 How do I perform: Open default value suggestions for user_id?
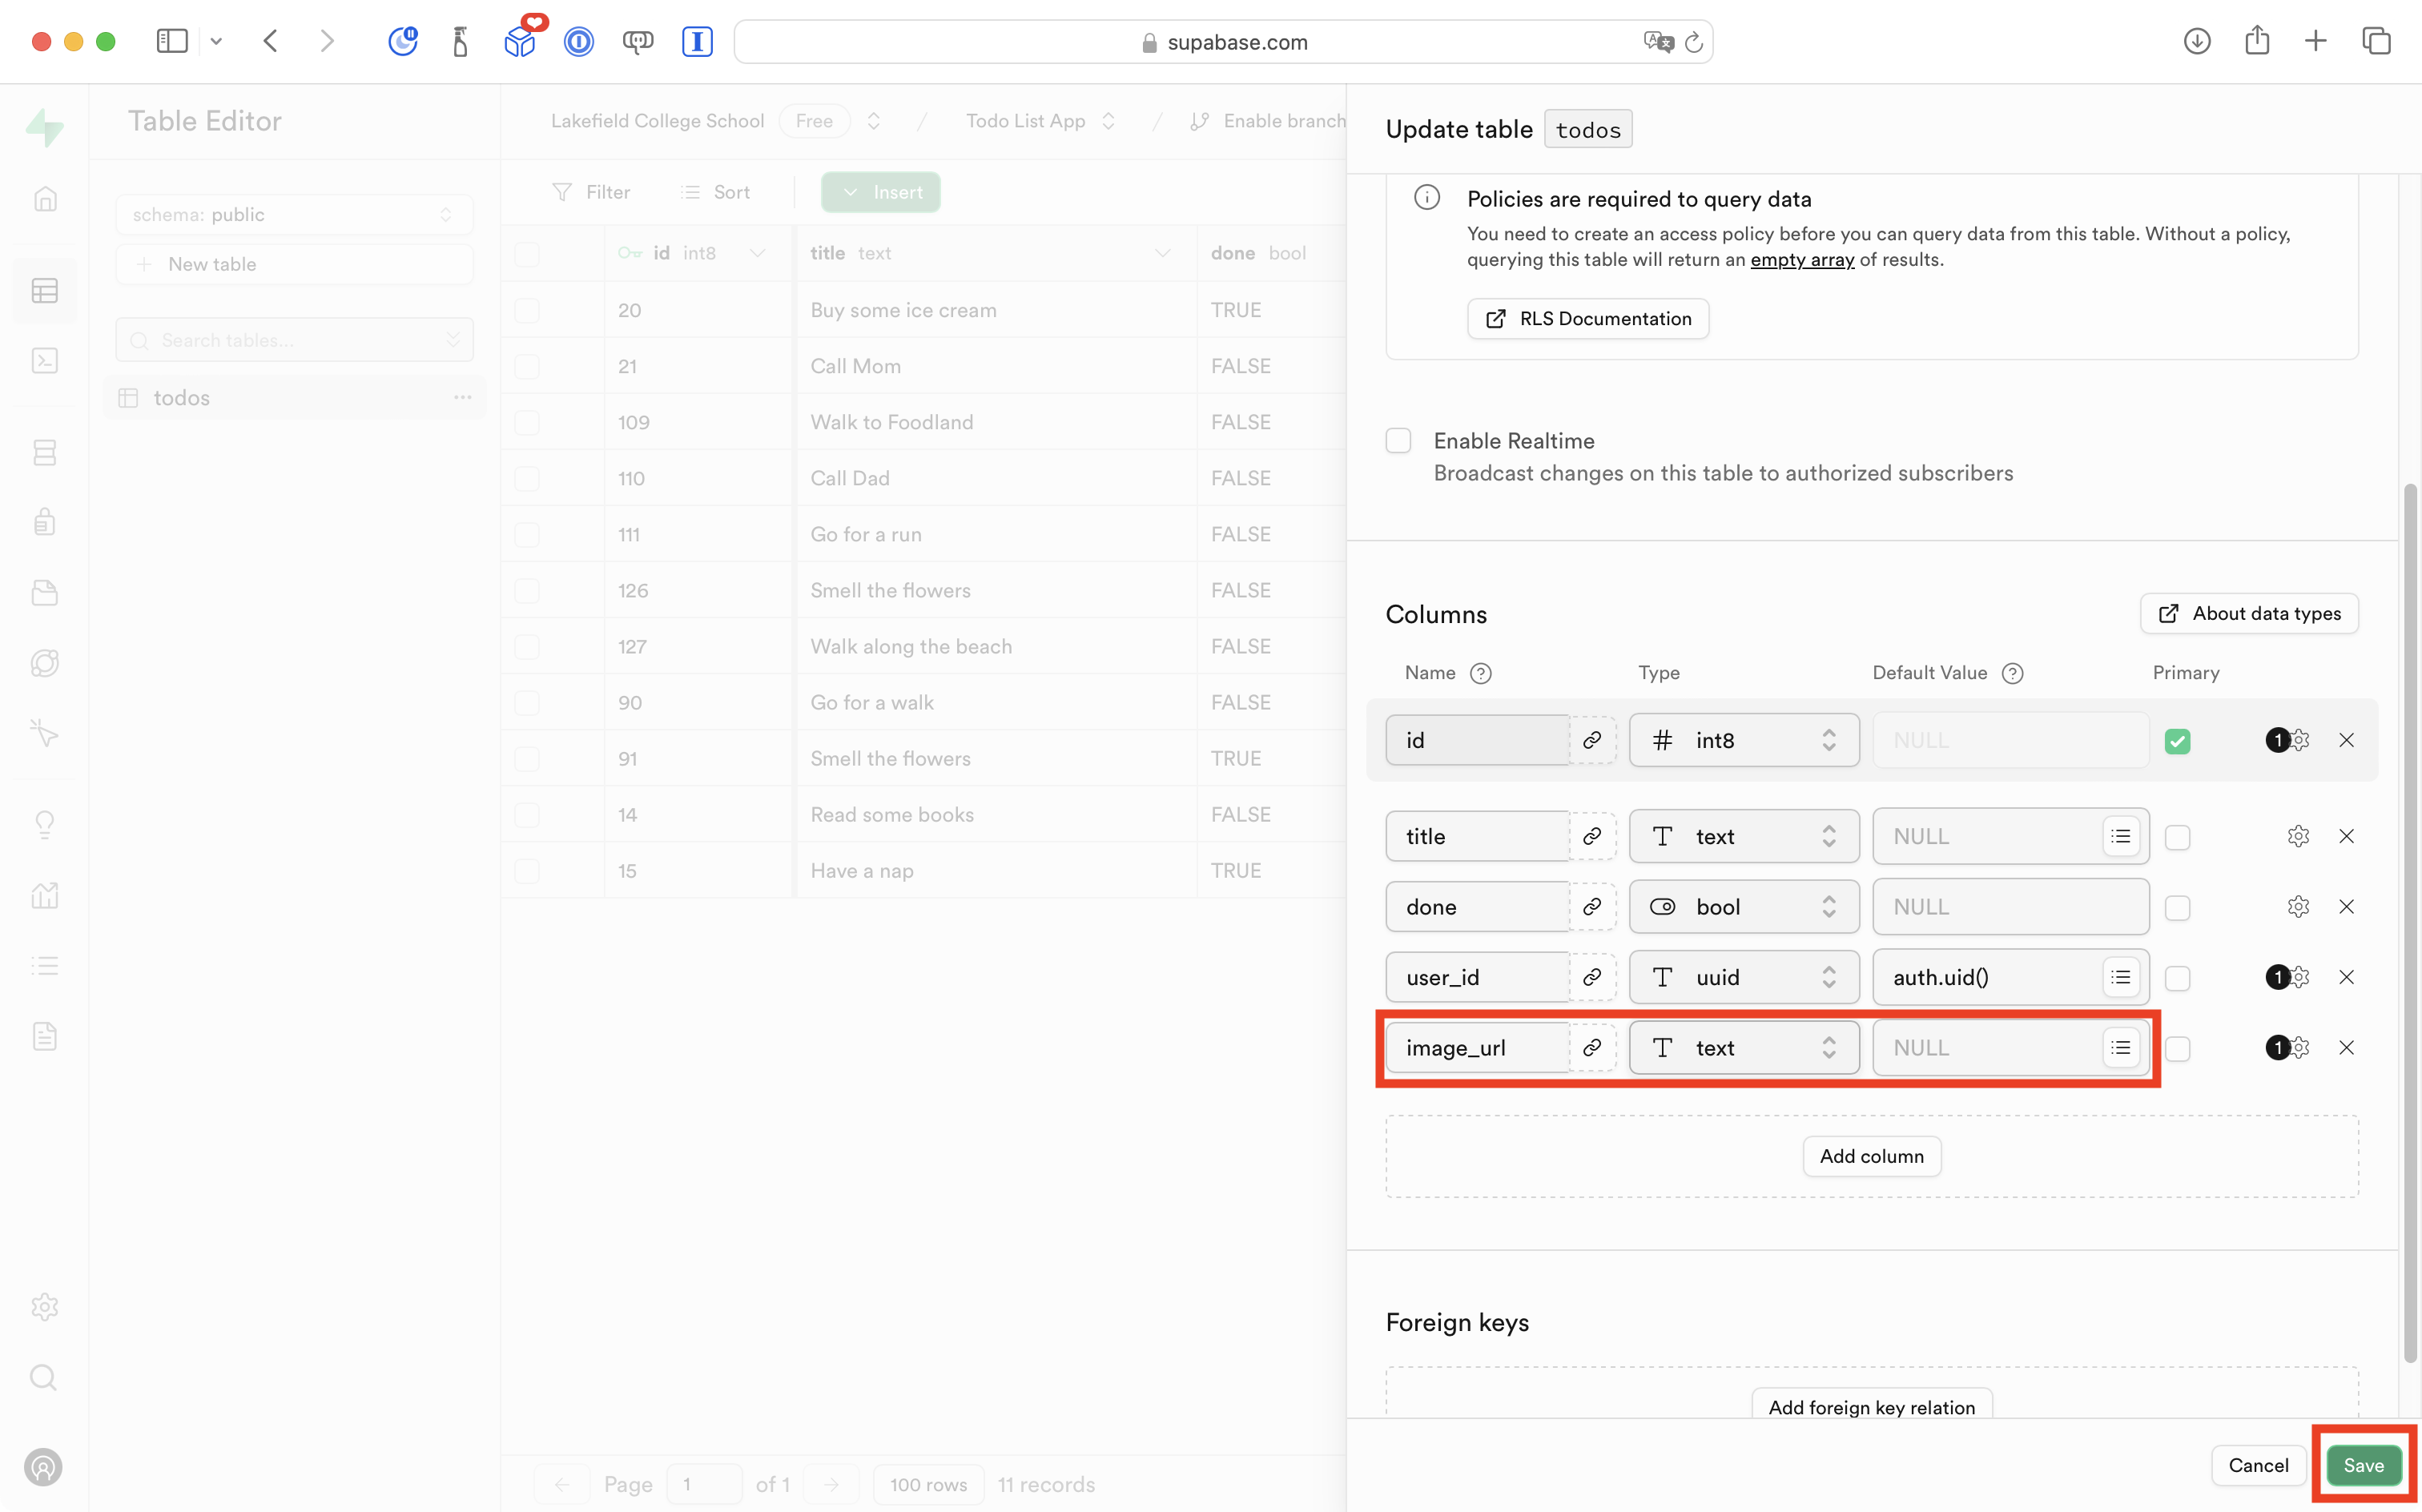tap(2121, 977)
